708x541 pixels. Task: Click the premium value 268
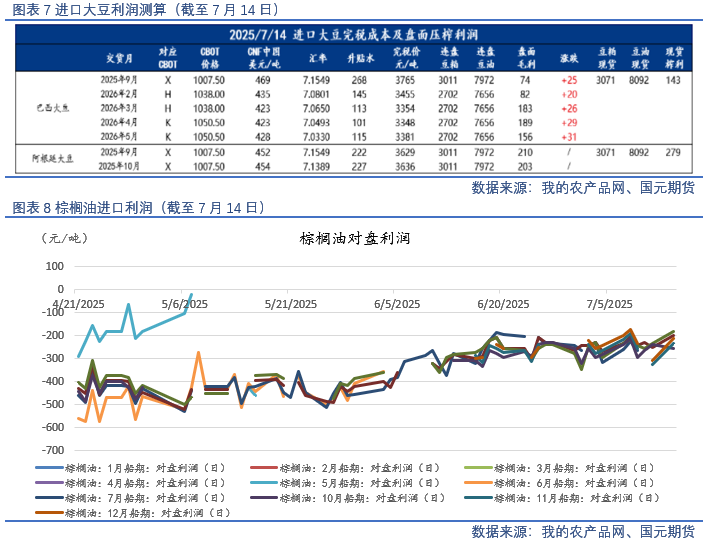pyautogui.click(x=359, y=80)
